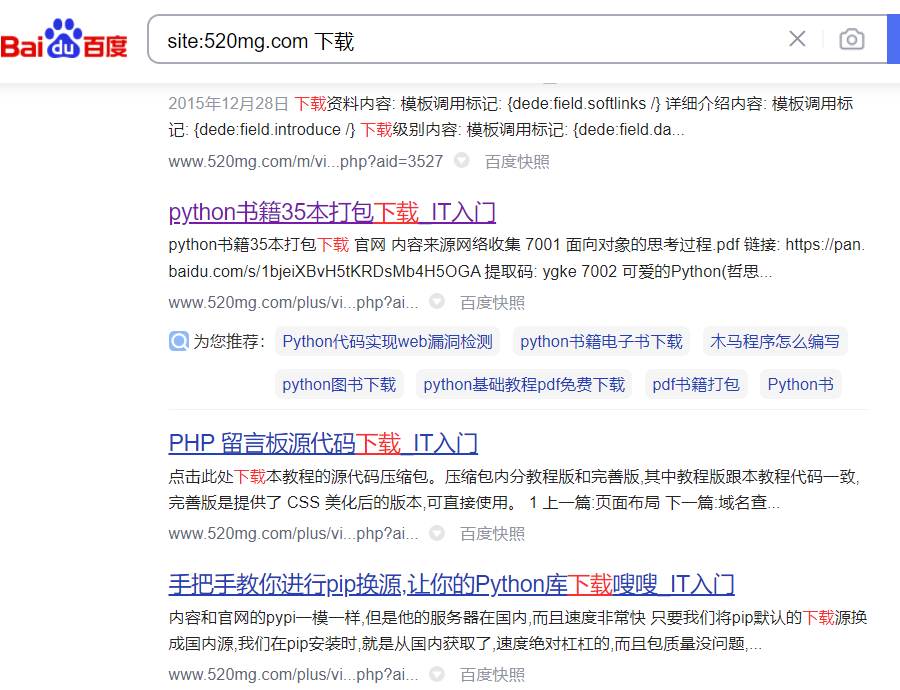Screen dimensions: 900x690
Task: Open 百度快照 under python书籍35本 result
Action: (x=492, y=303)
